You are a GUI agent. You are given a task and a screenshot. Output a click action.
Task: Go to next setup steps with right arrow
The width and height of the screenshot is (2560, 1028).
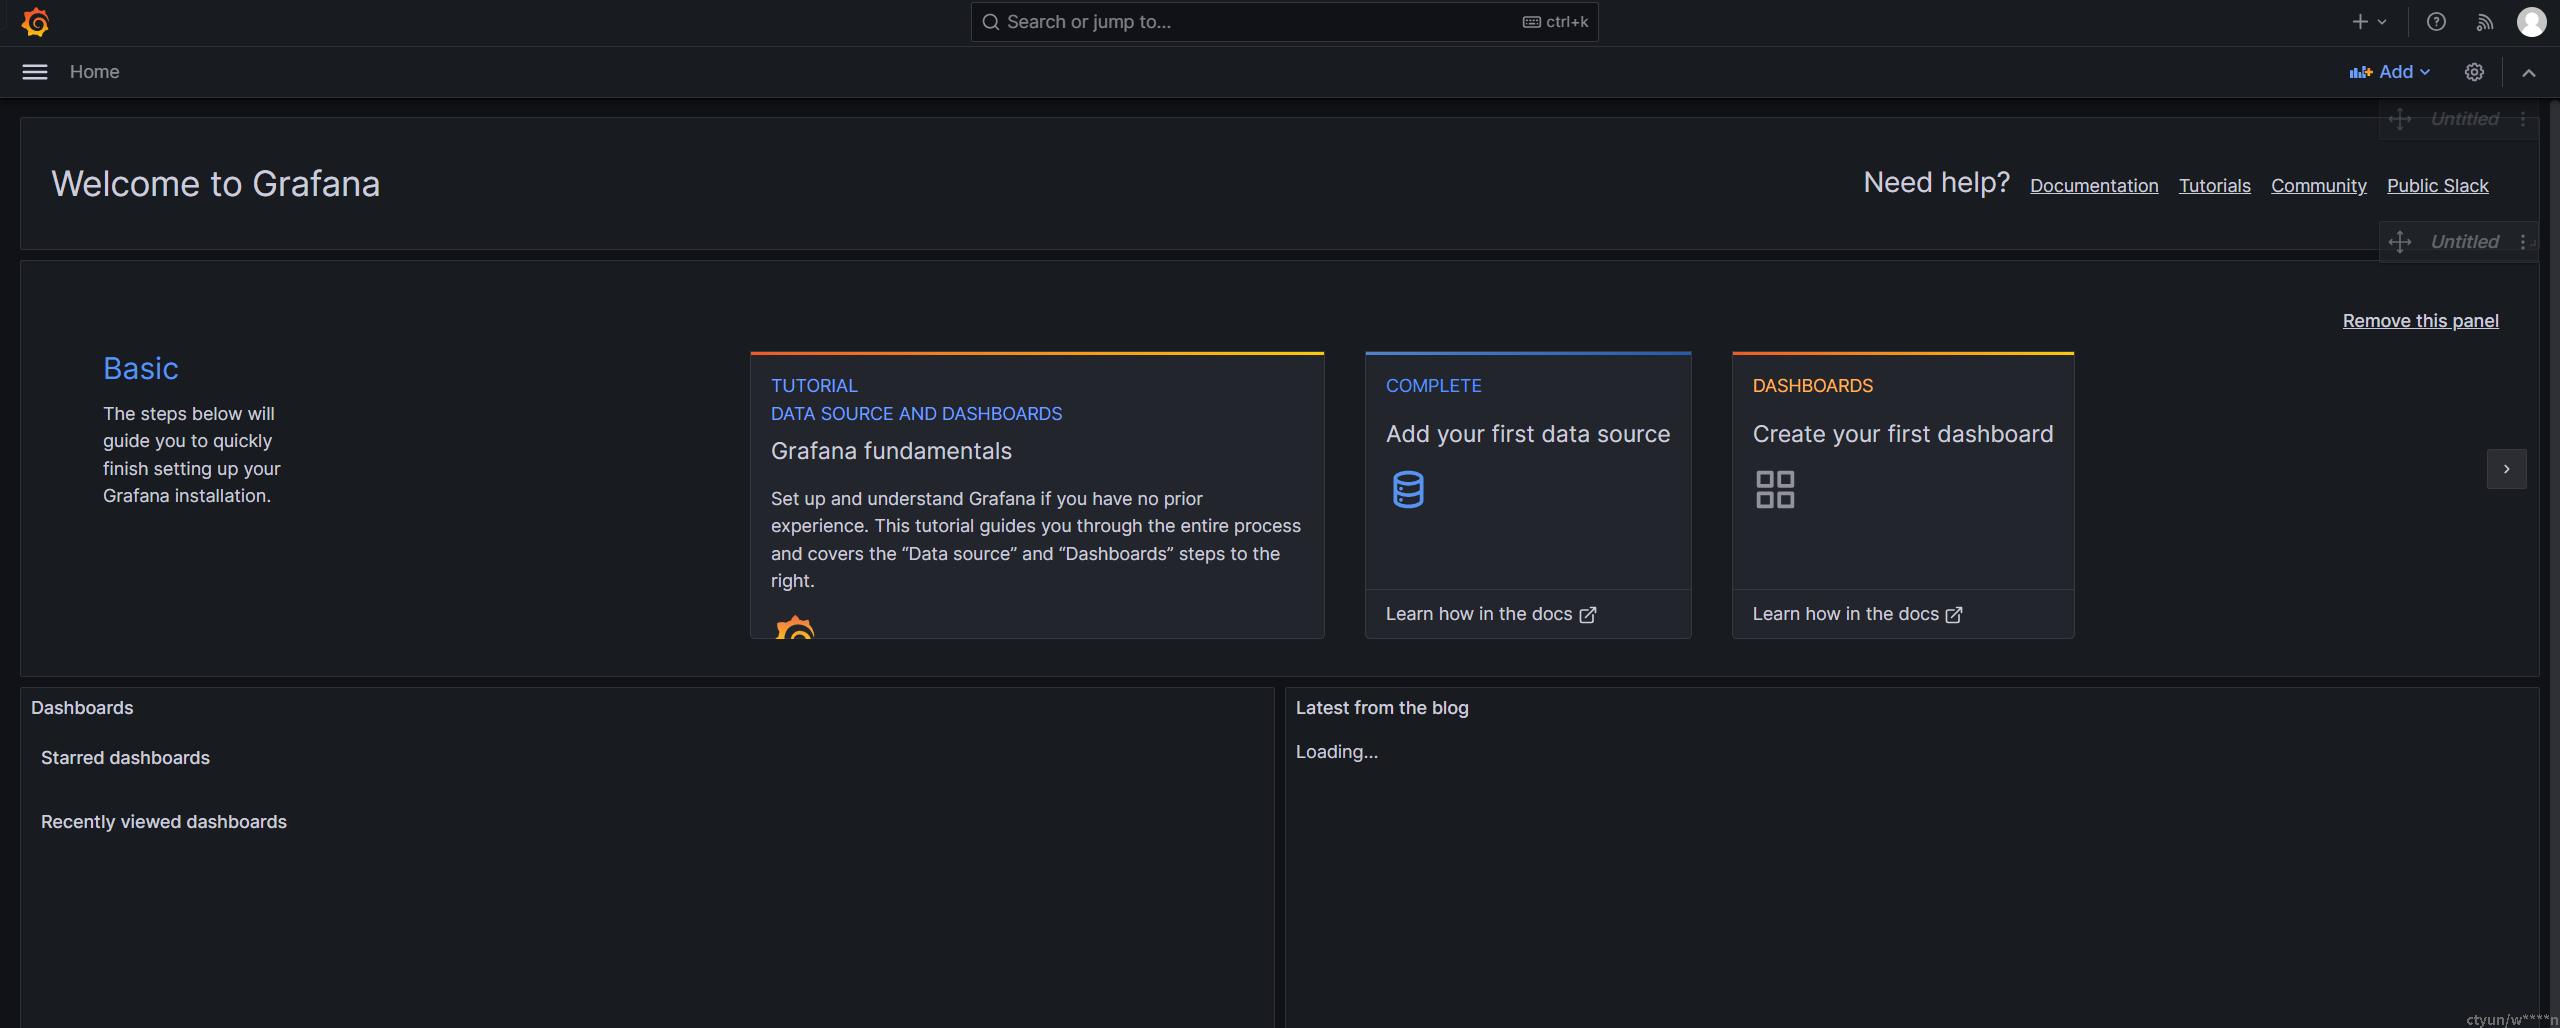click(x=2506, y=469)
